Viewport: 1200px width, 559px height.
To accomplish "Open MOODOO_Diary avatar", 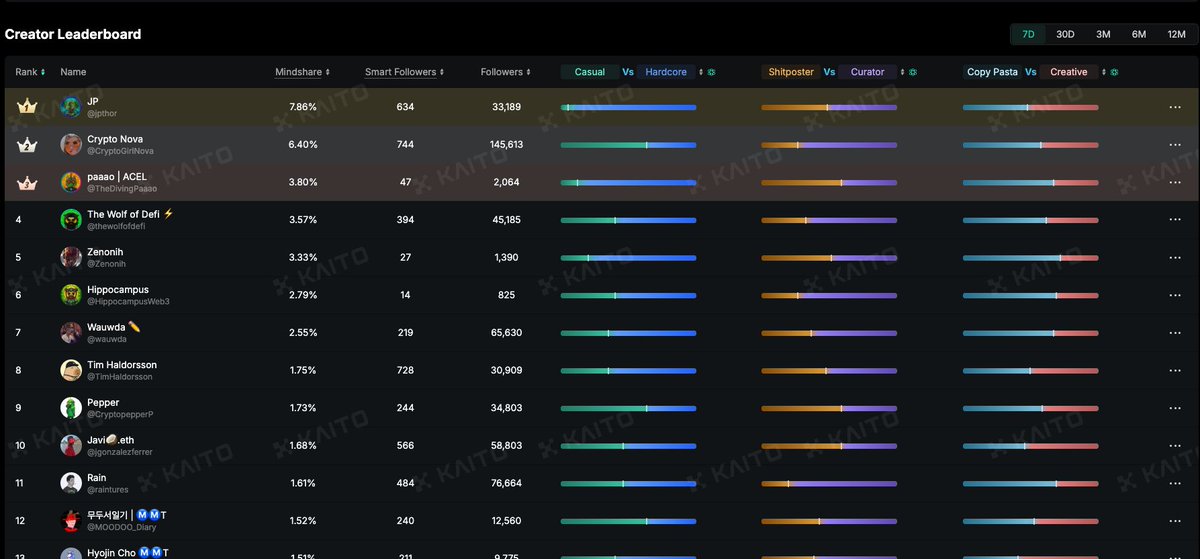I will pos(71,521).
